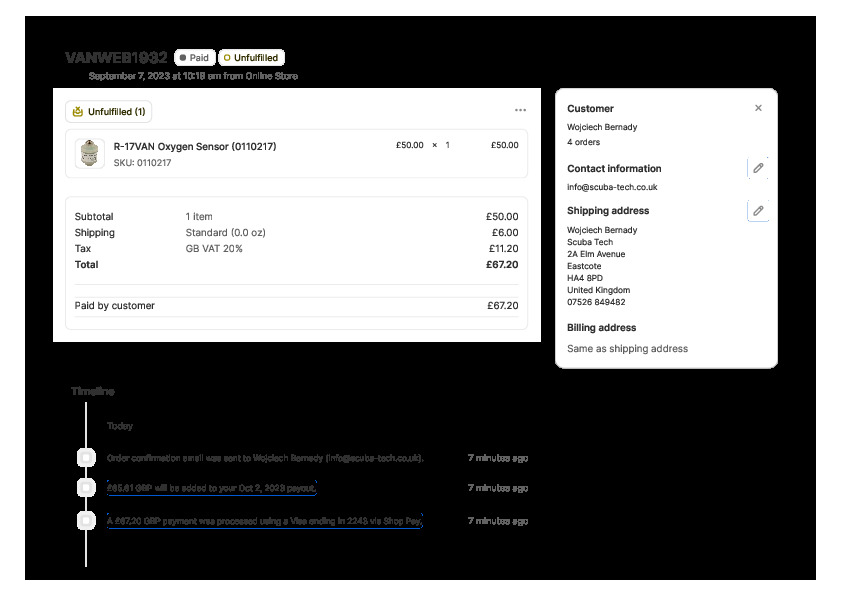Click the VANWEB1932 order number heading

[116, 58]
